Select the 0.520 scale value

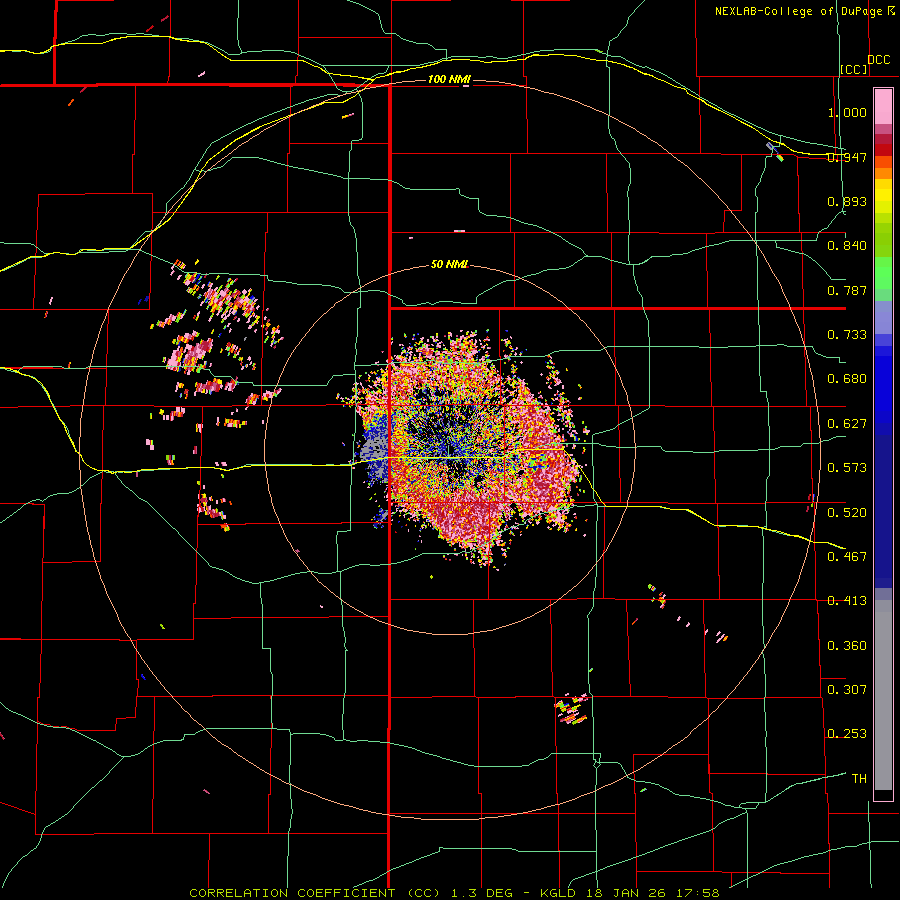(x=847, y=512)
